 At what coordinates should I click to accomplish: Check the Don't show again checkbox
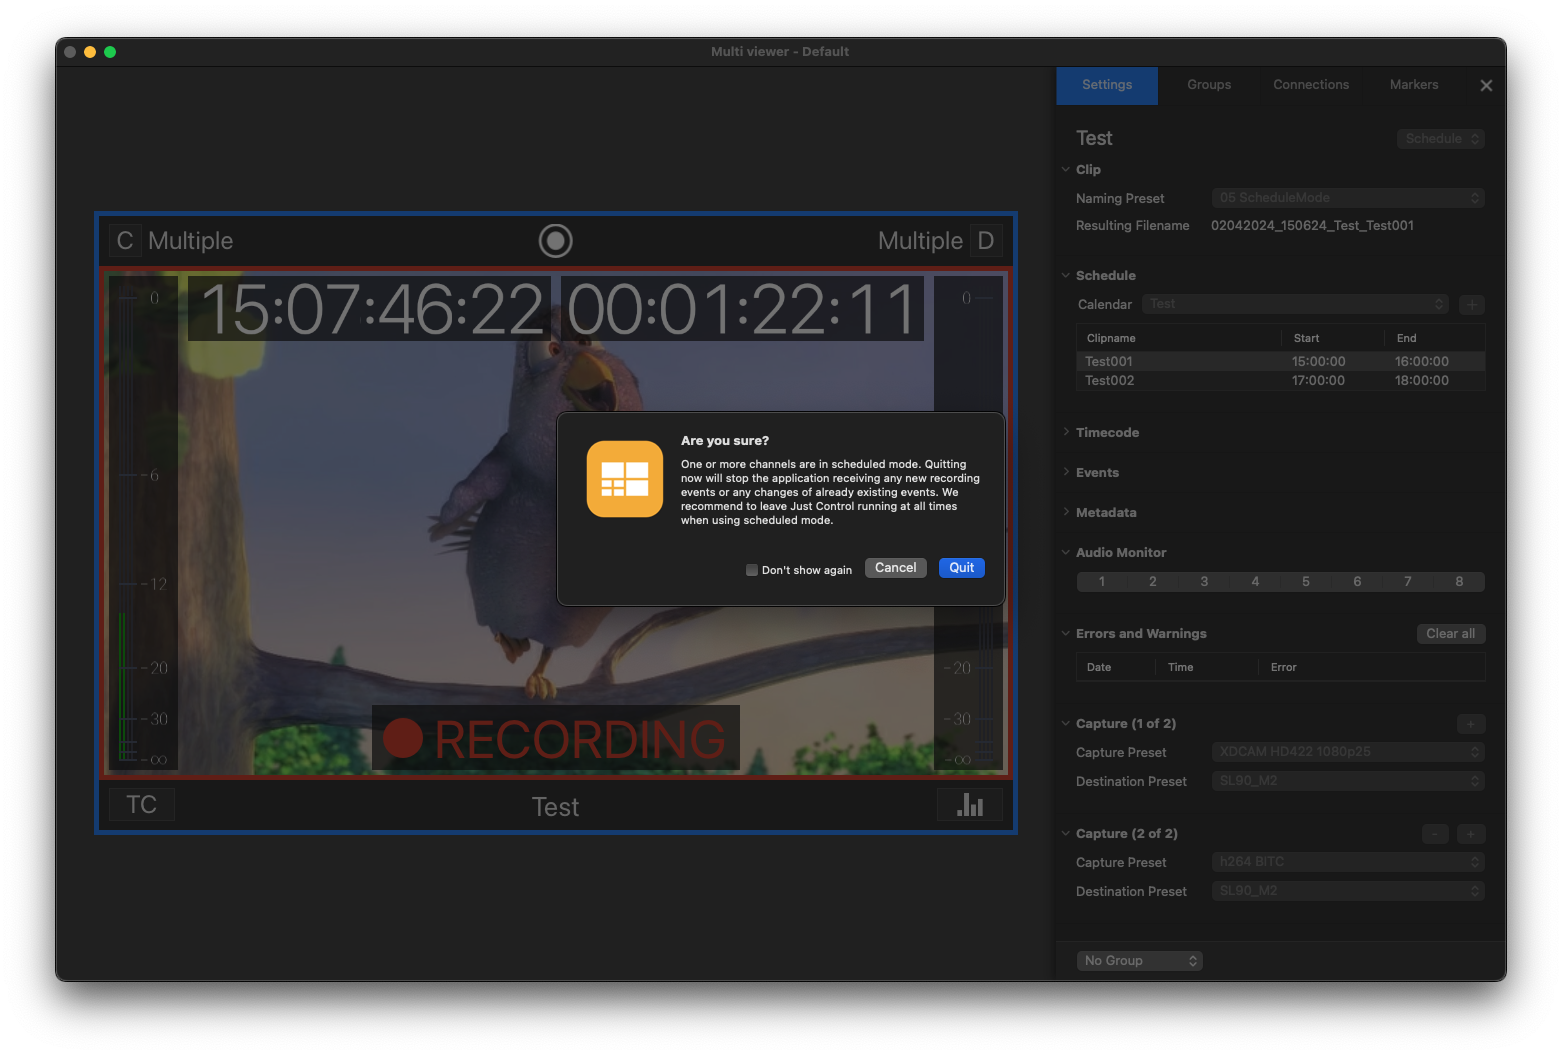[752, 570]
